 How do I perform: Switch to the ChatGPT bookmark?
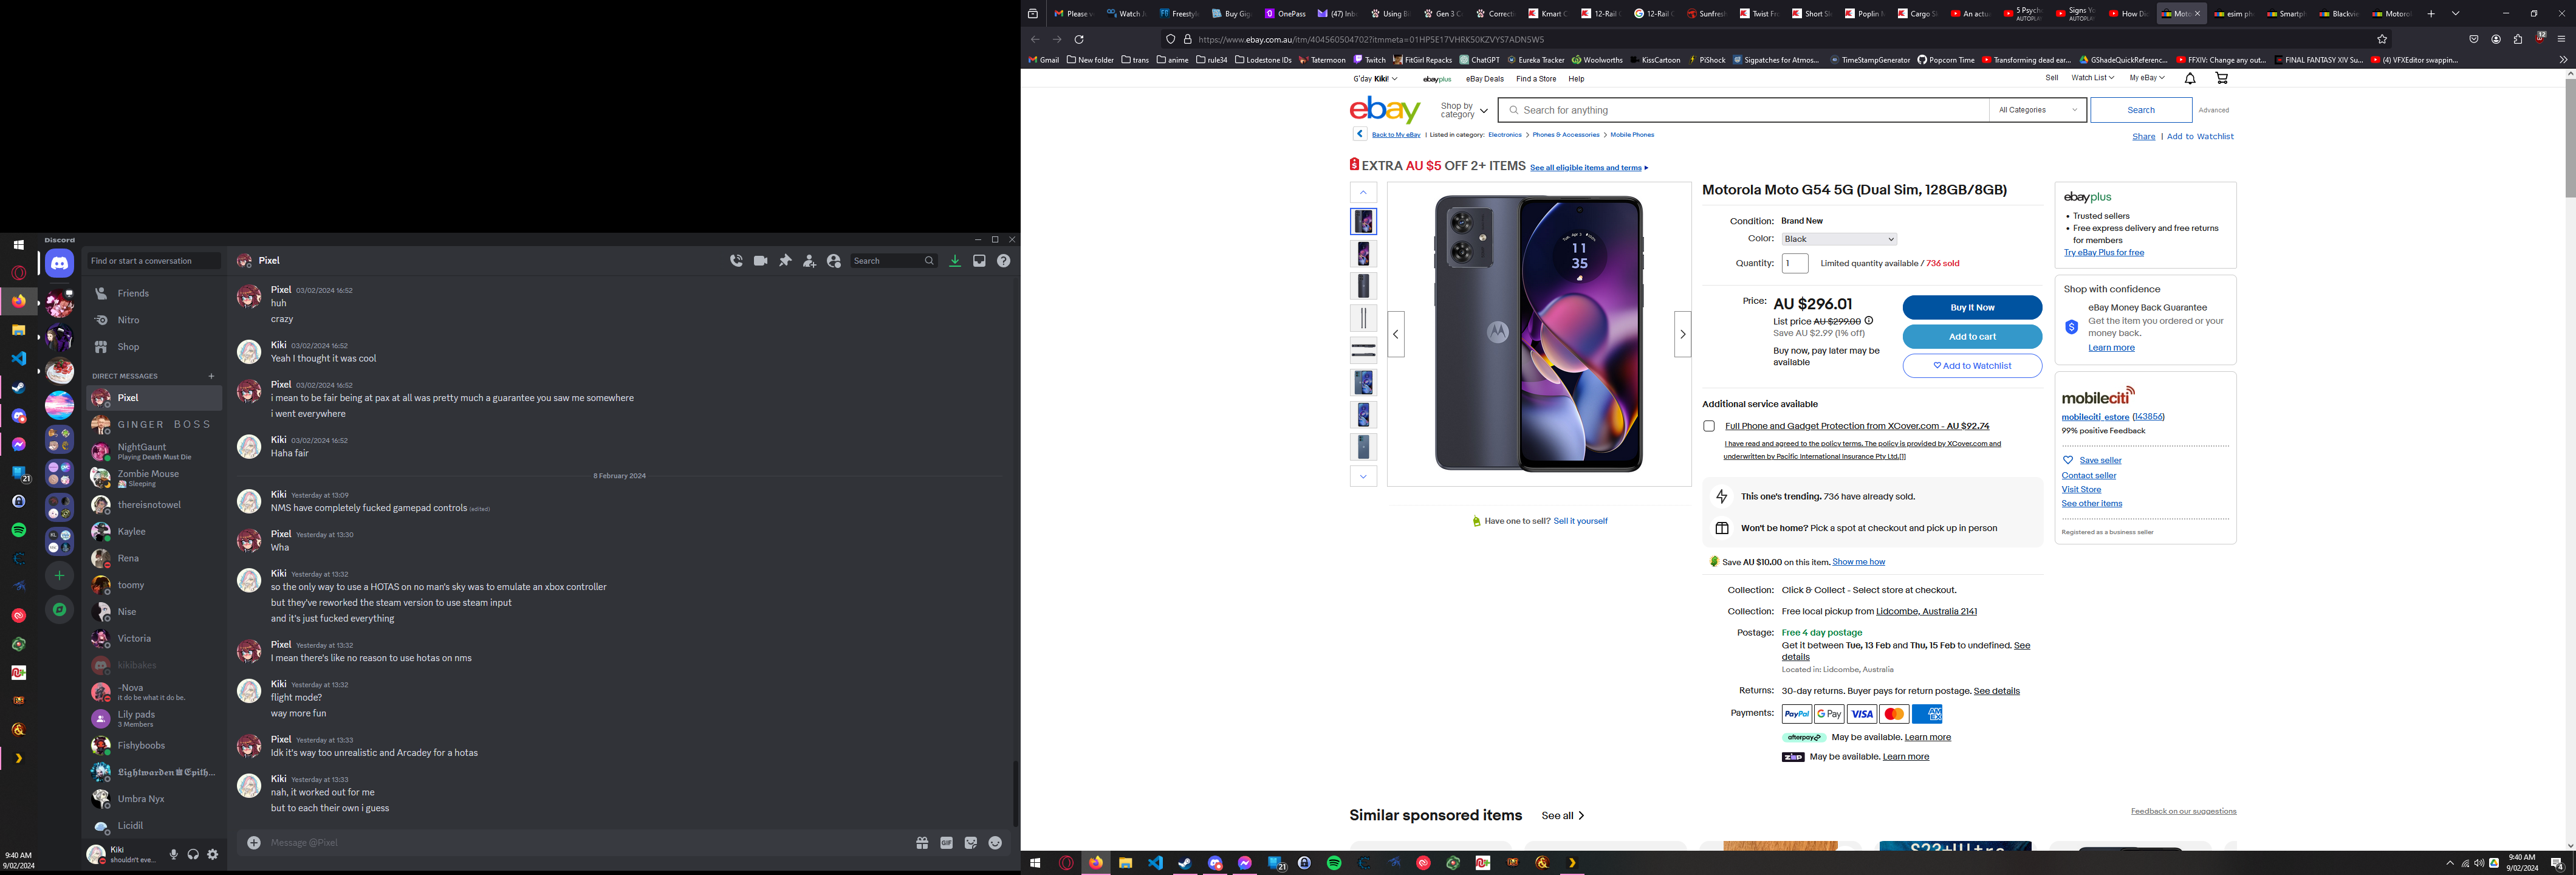click(1480, 60)
